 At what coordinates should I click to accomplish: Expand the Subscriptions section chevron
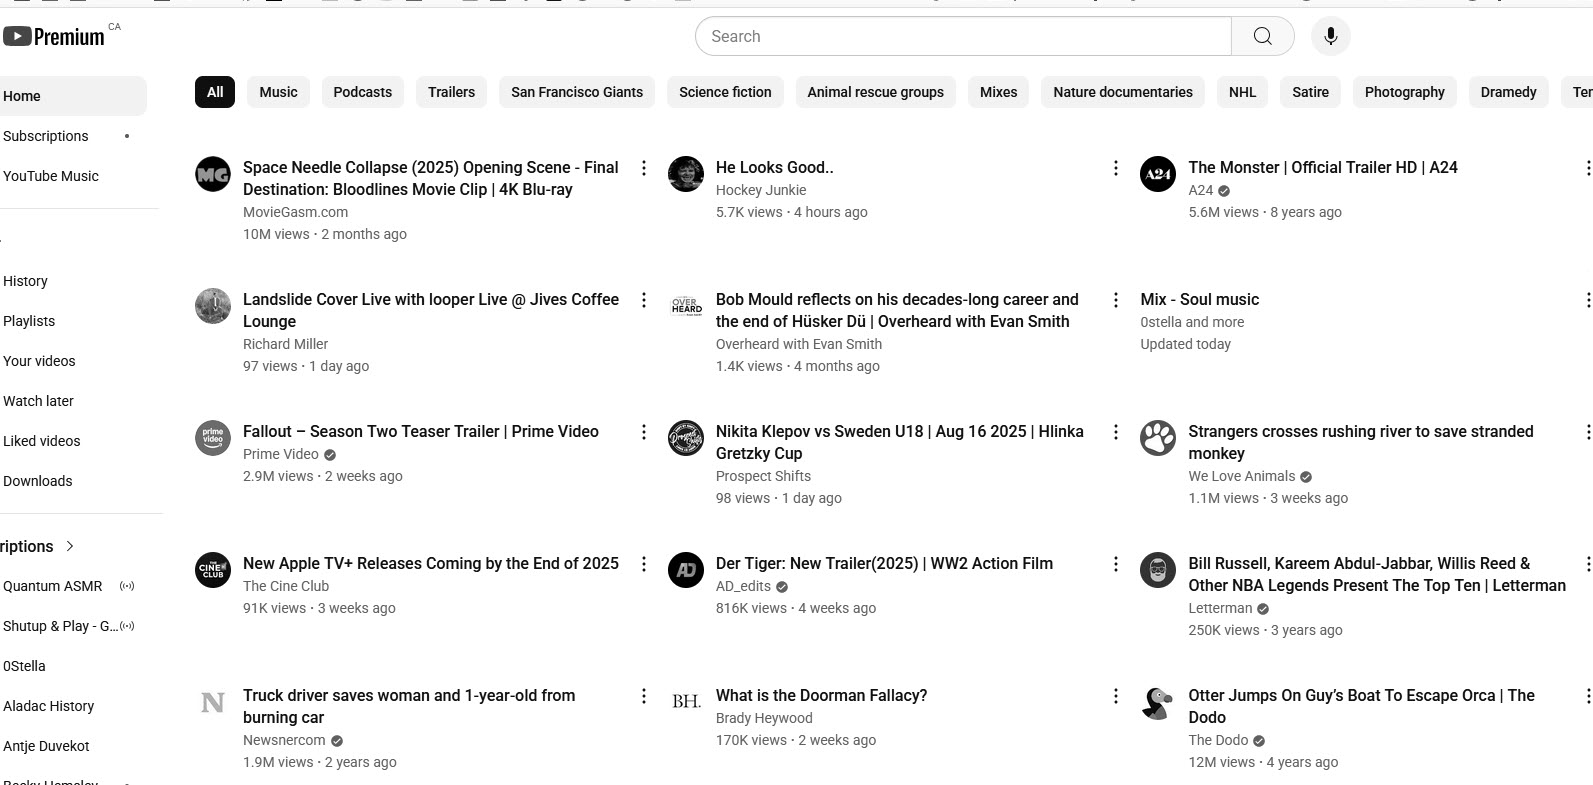[70, 546]
